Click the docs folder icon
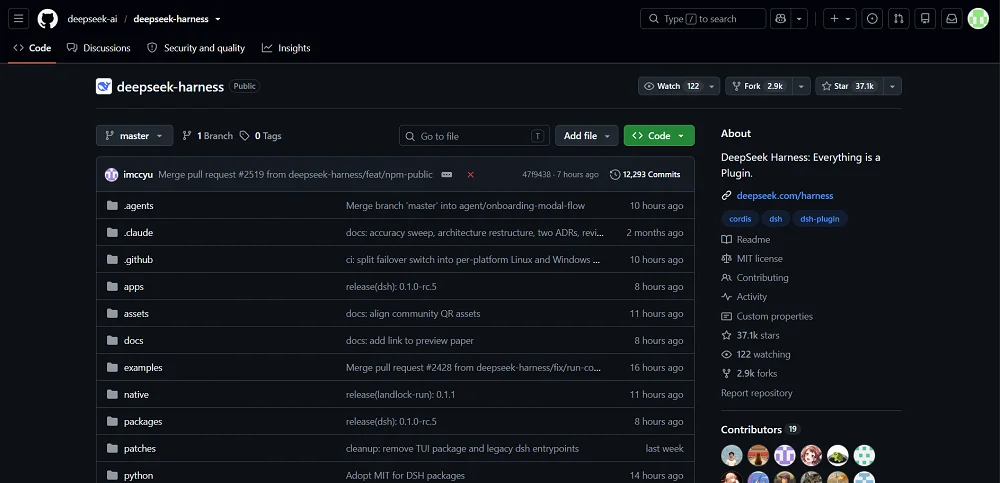The image size is (1000, 483). (112, 340)
